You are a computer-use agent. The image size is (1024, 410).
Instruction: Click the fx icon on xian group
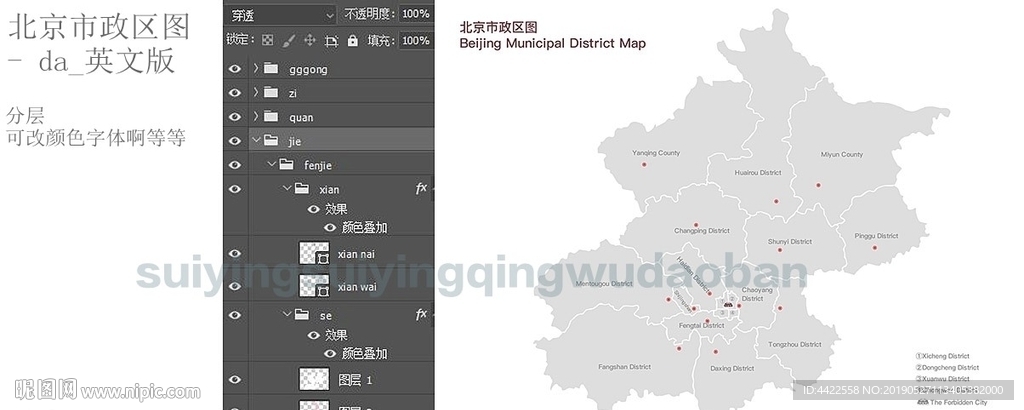click(x=421, y=188)
